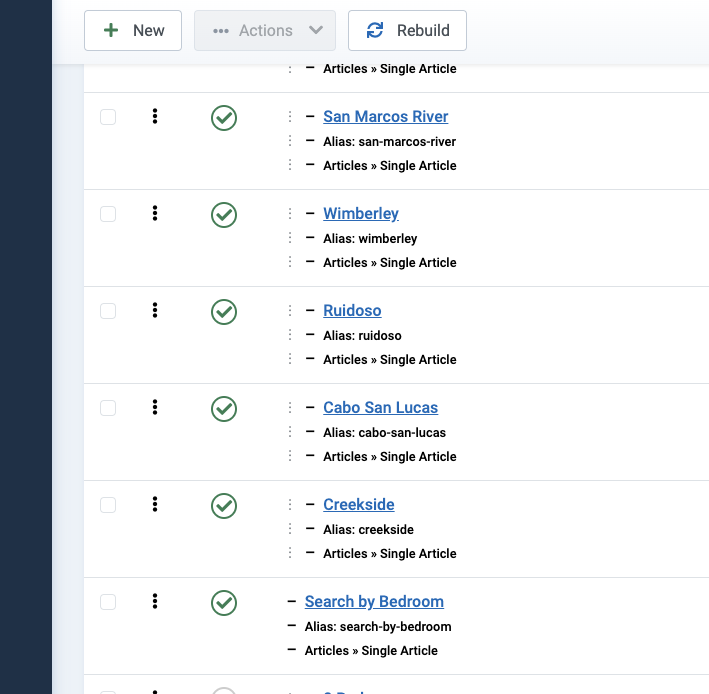Click the three-dot handle in Cabo San Lucas row
This screenshot has width=709, height=694.
(155, 408)
